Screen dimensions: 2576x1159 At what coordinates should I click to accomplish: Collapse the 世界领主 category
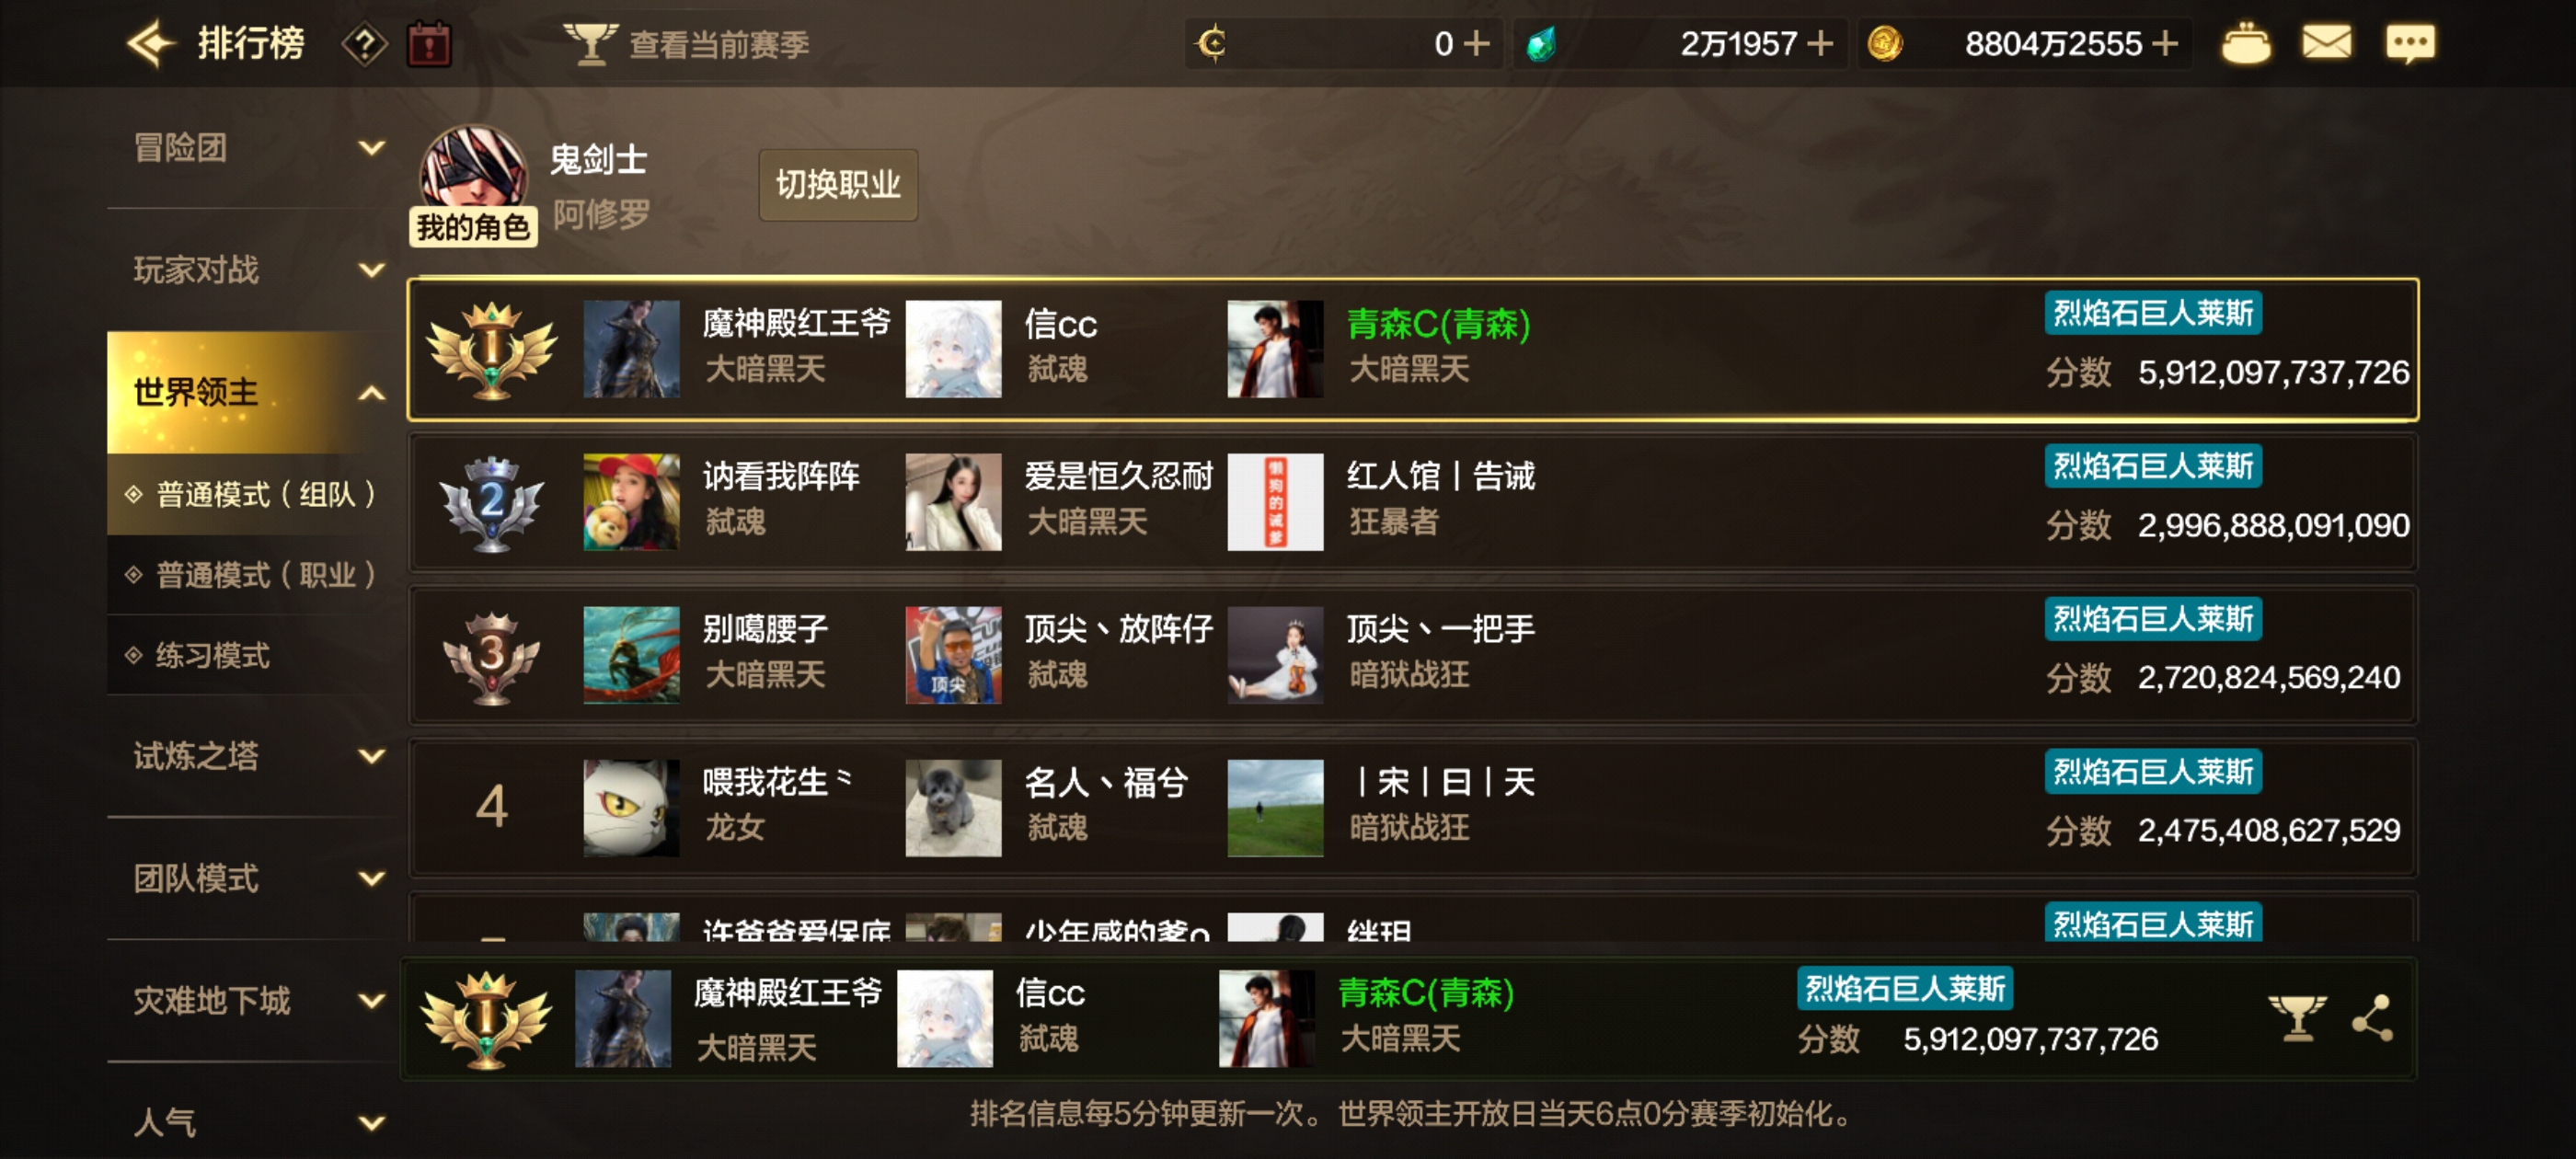coord(252,392)
